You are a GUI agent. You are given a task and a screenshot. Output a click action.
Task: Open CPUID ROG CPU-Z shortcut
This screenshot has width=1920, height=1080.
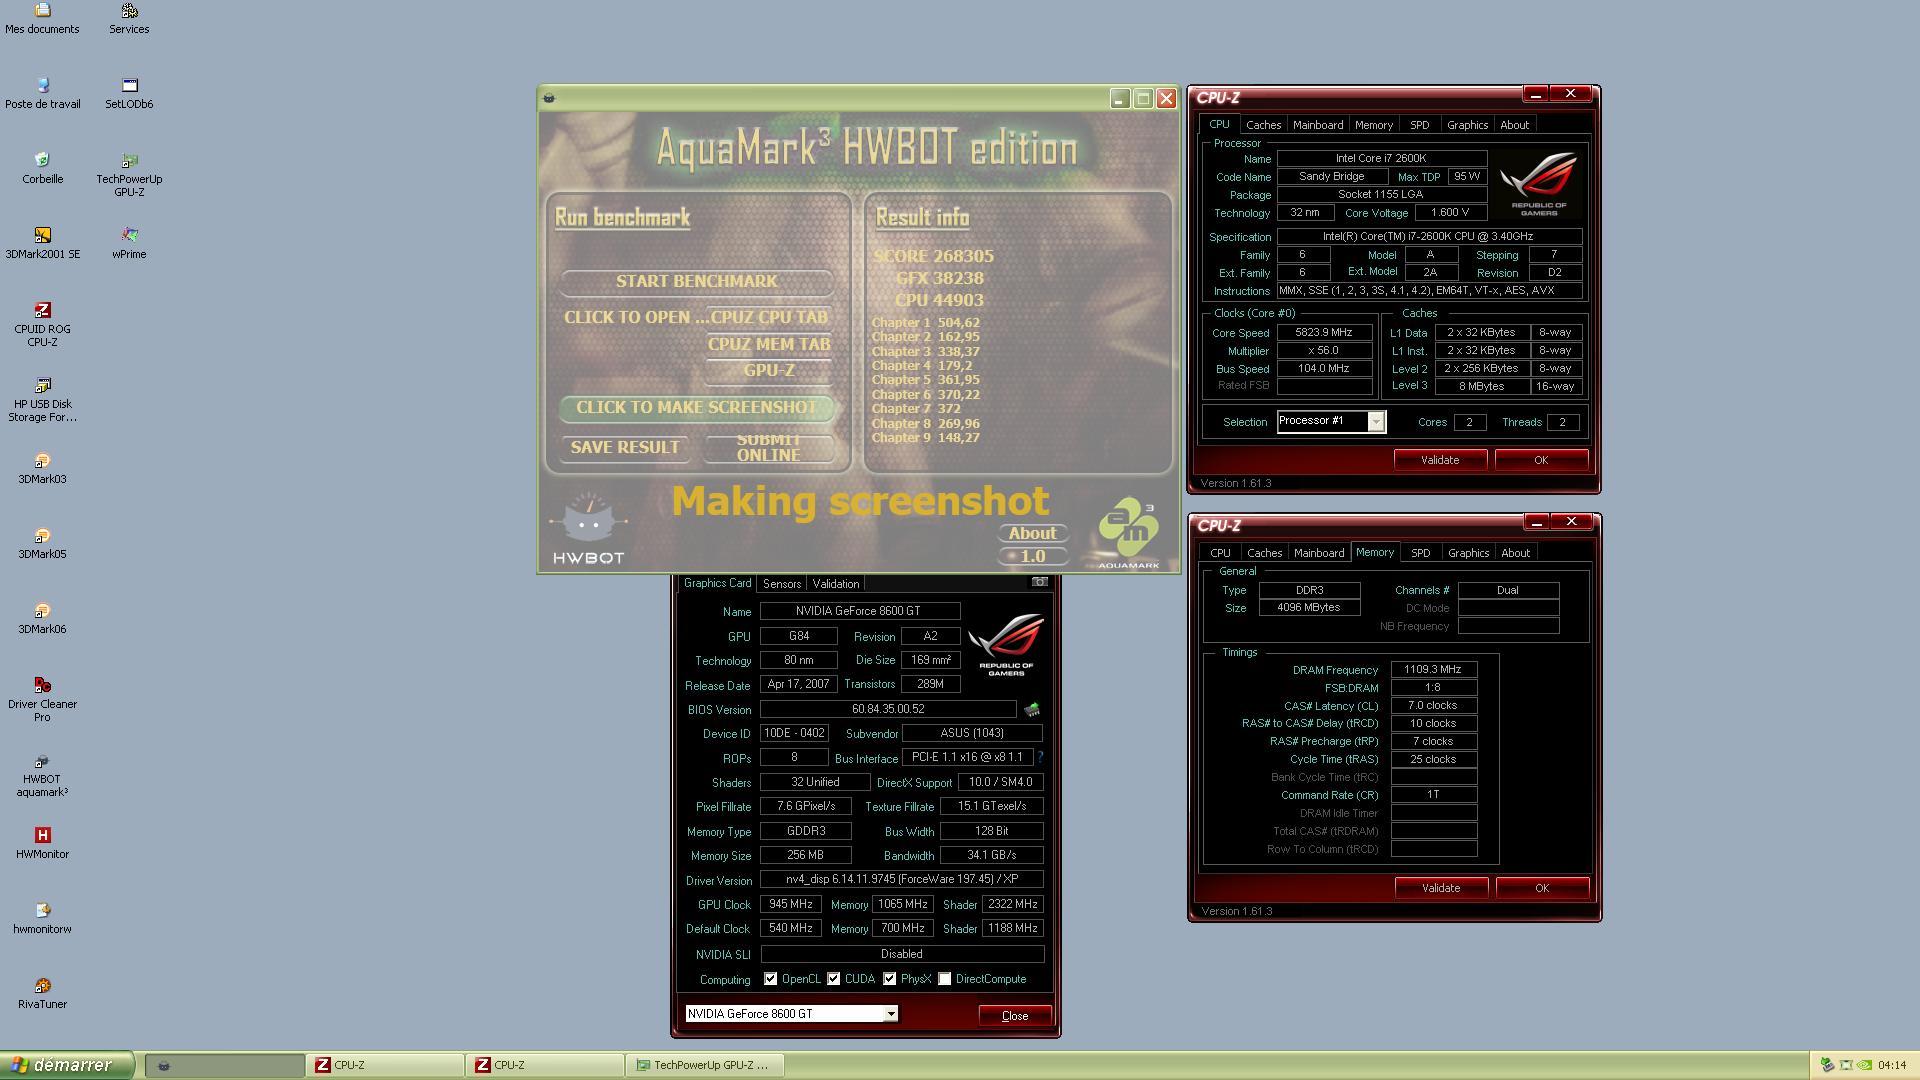tap(42, 325)
